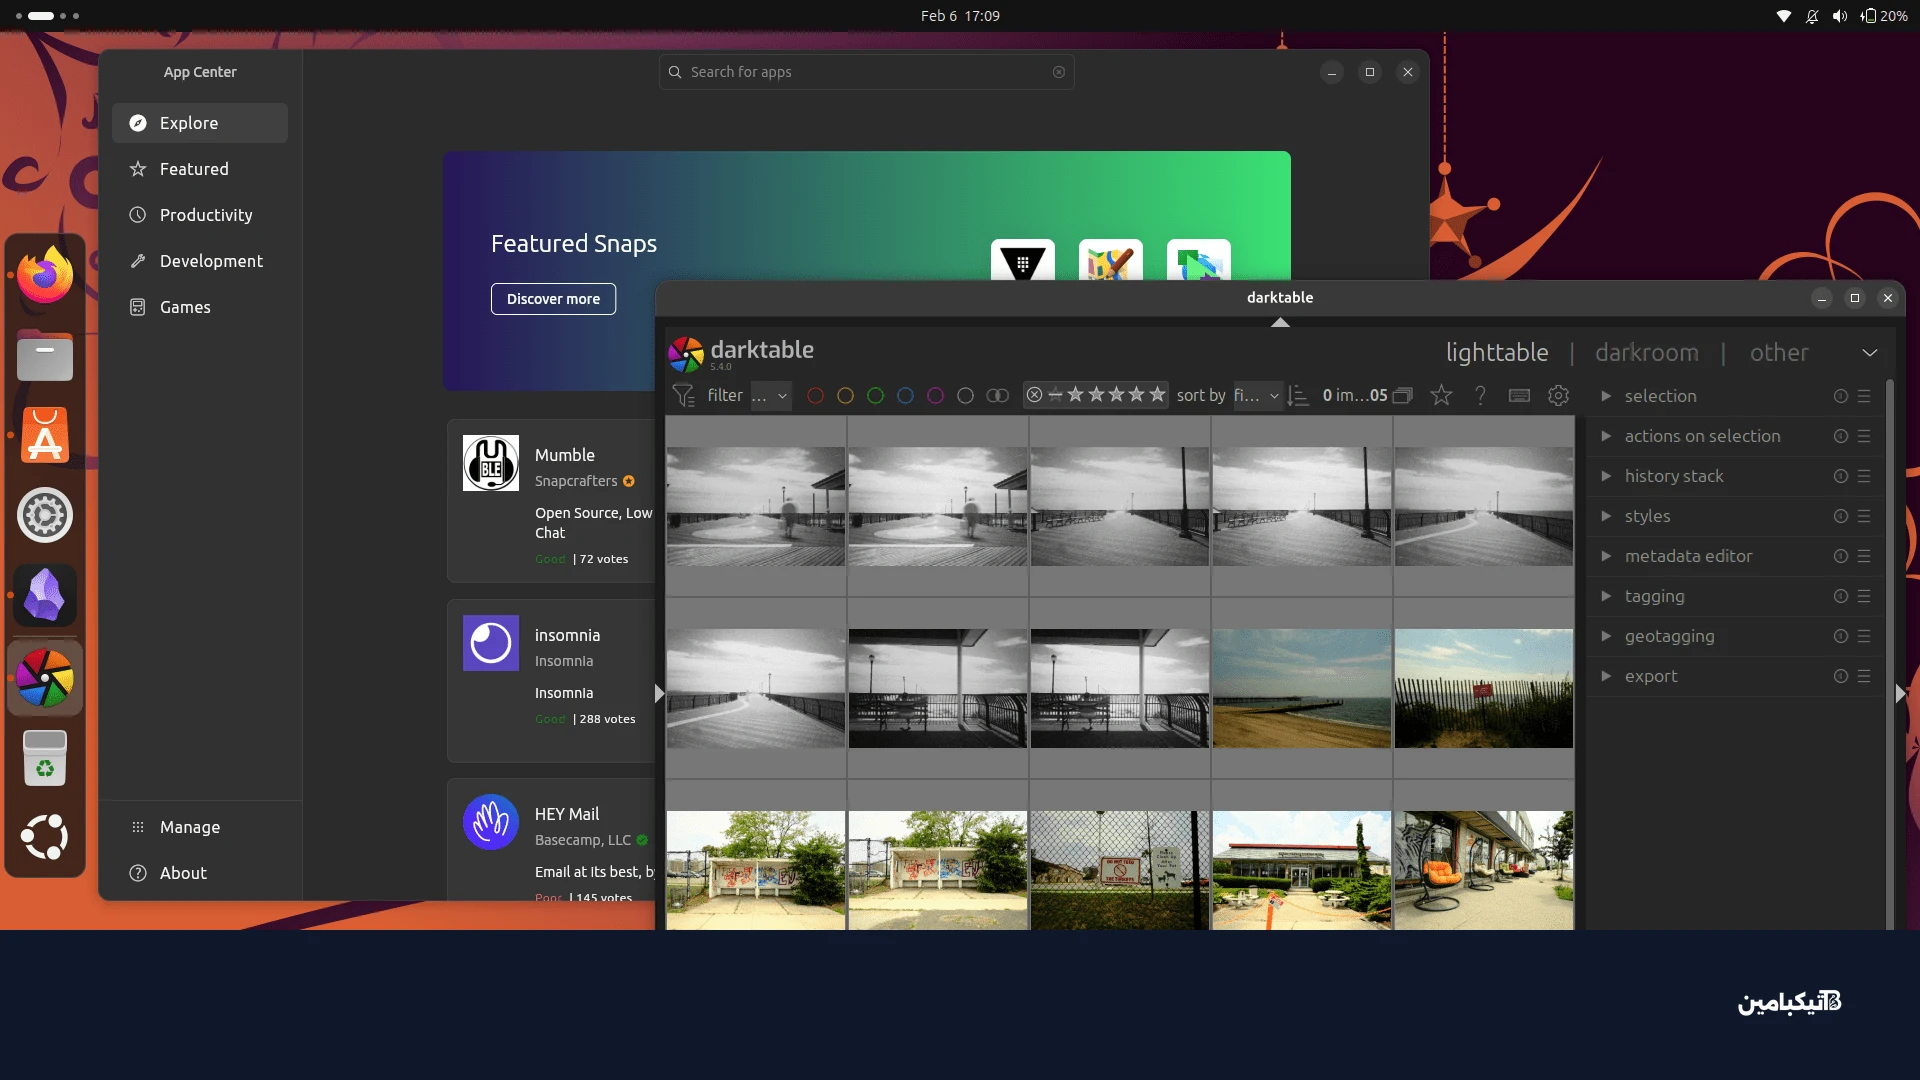This screenshot has height=1080, width=1920.
Task: Select the sandy beach photo thumbnail
Action: tap(1301, 689)
